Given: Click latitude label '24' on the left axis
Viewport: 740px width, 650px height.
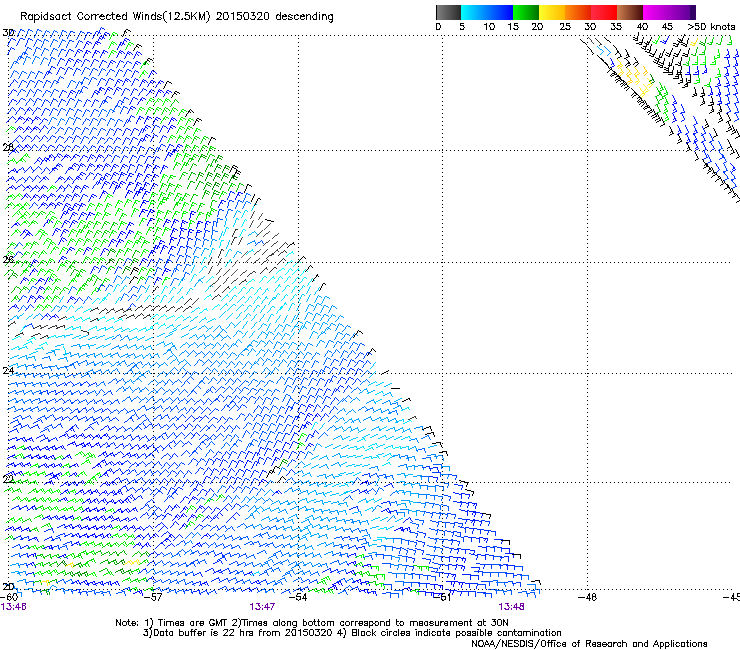Looking at the screenshot, I should (x=8, y=371).
